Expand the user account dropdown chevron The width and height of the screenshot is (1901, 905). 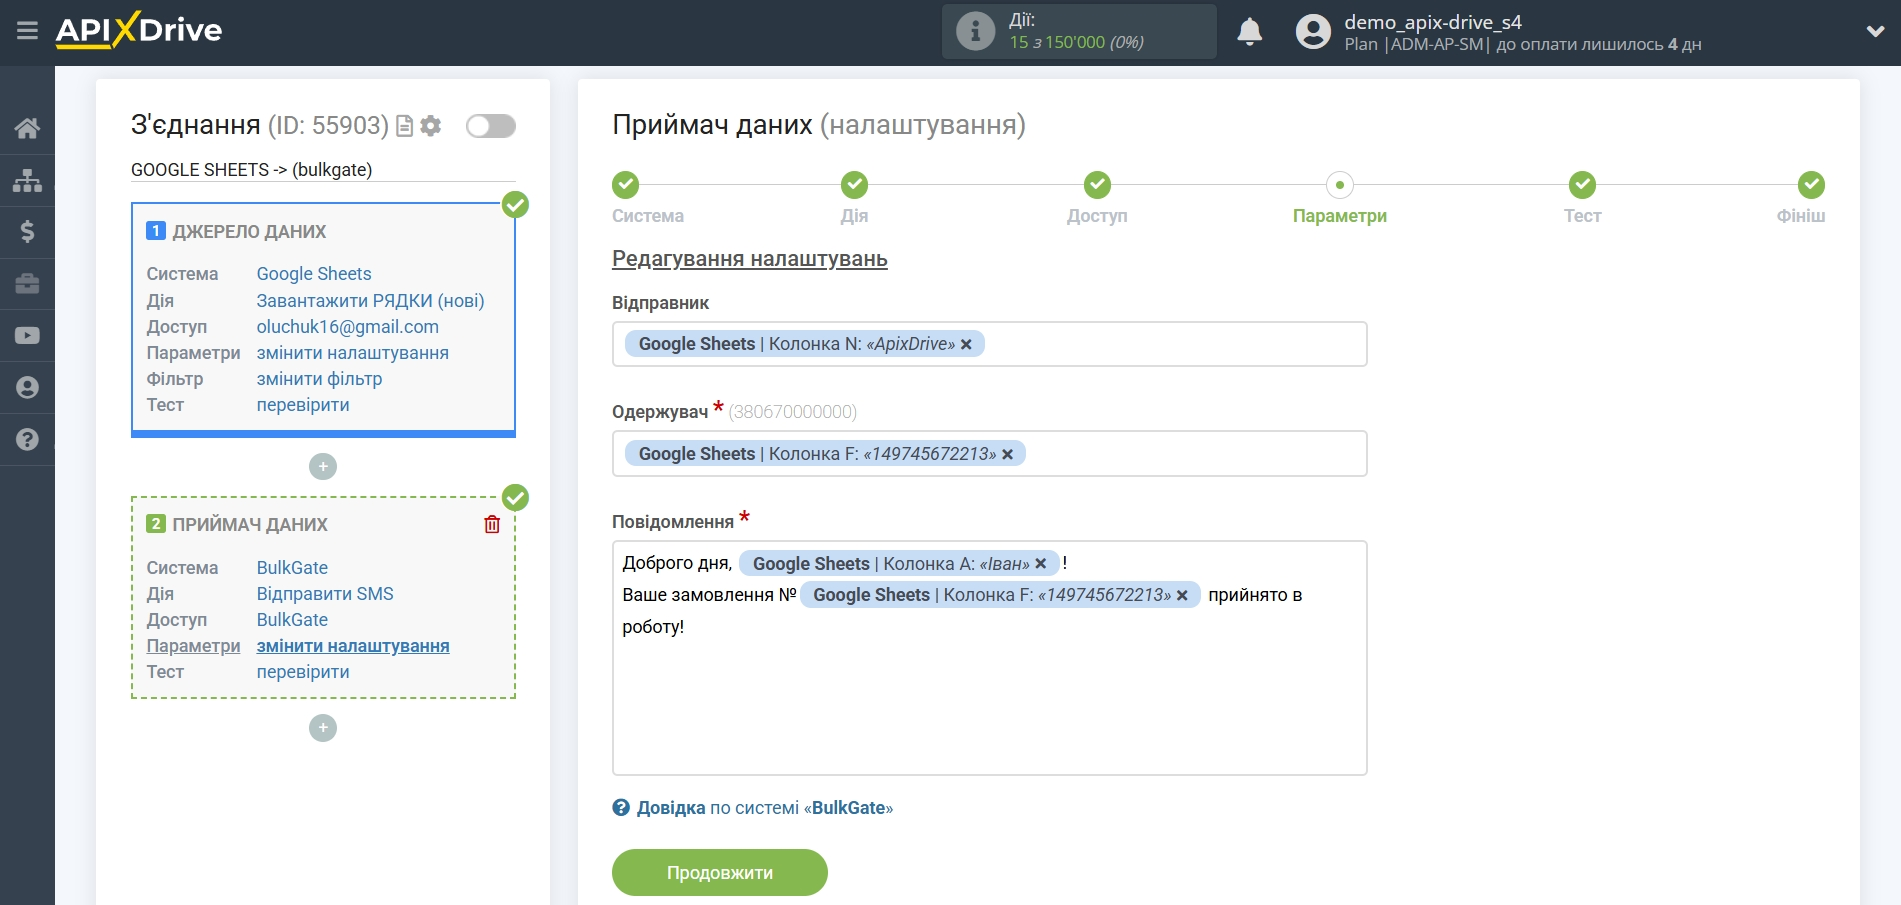(1875, 32)
